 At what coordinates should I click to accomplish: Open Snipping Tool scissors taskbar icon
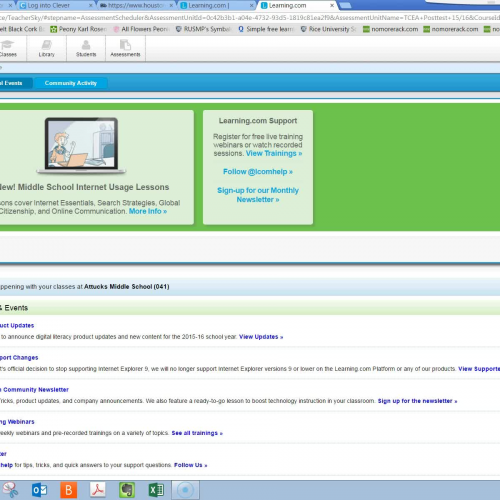point(10,490)
